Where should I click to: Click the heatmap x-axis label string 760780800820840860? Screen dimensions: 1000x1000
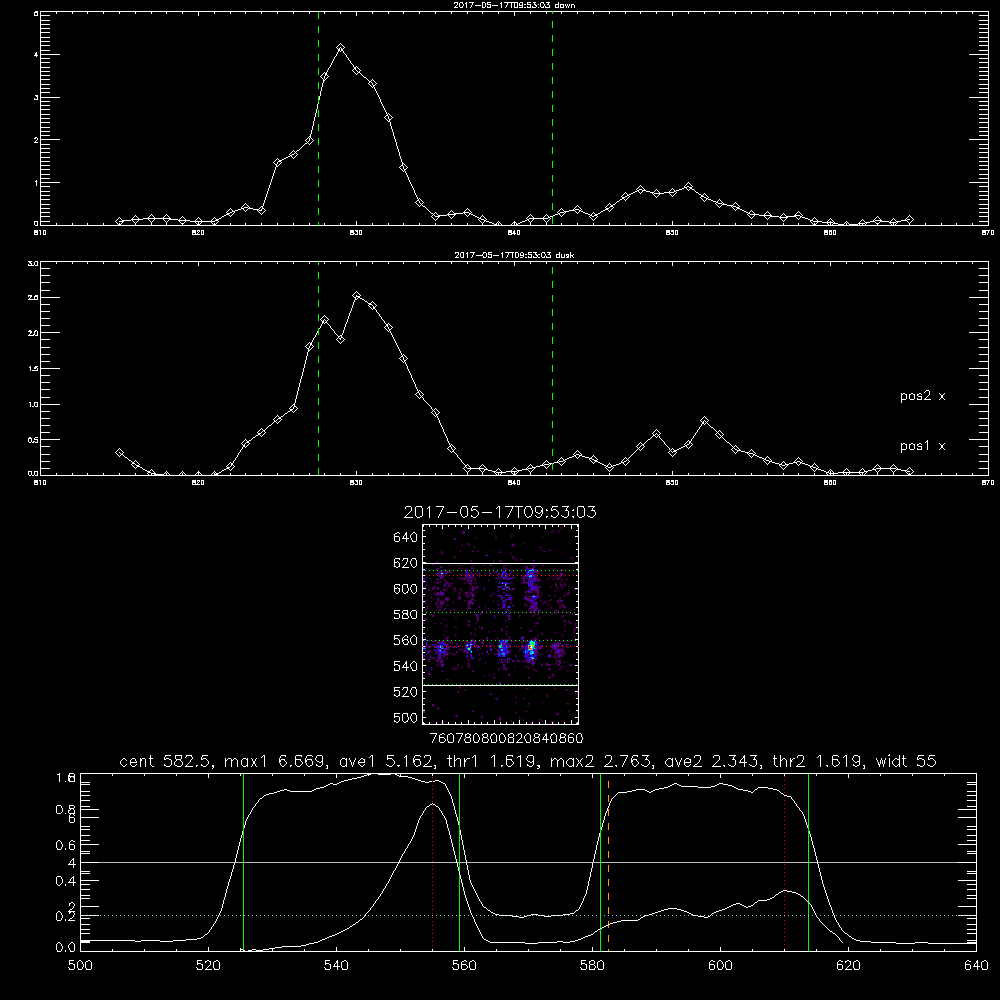tap(506, 738)
